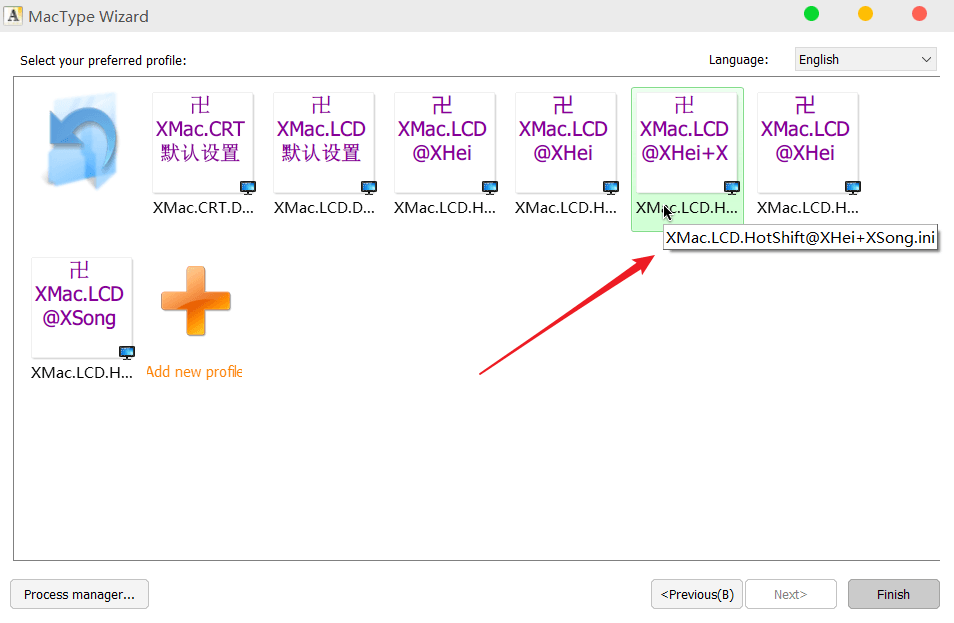Click the green circle window button
This screenshot has width=954, height=623.
tap(811, 13)
